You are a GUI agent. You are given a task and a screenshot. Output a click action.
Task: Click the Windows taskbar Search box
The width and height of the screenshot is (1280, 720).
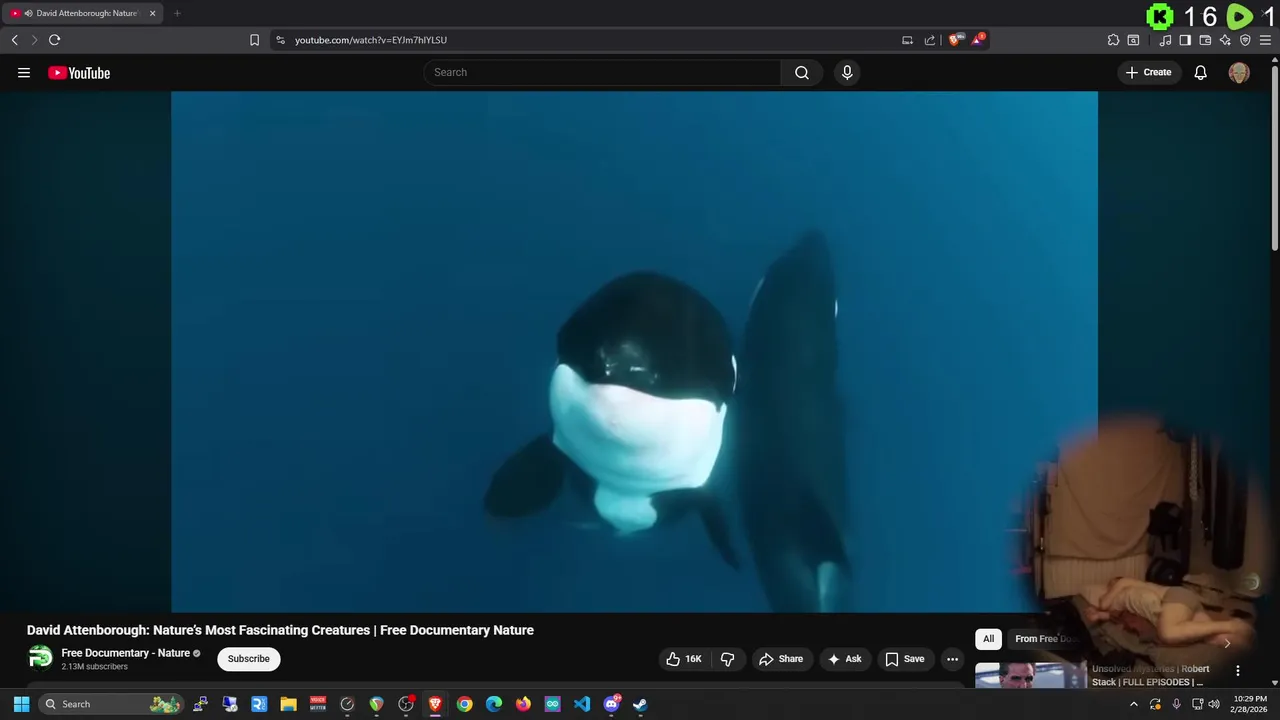[x=112, y=704]
